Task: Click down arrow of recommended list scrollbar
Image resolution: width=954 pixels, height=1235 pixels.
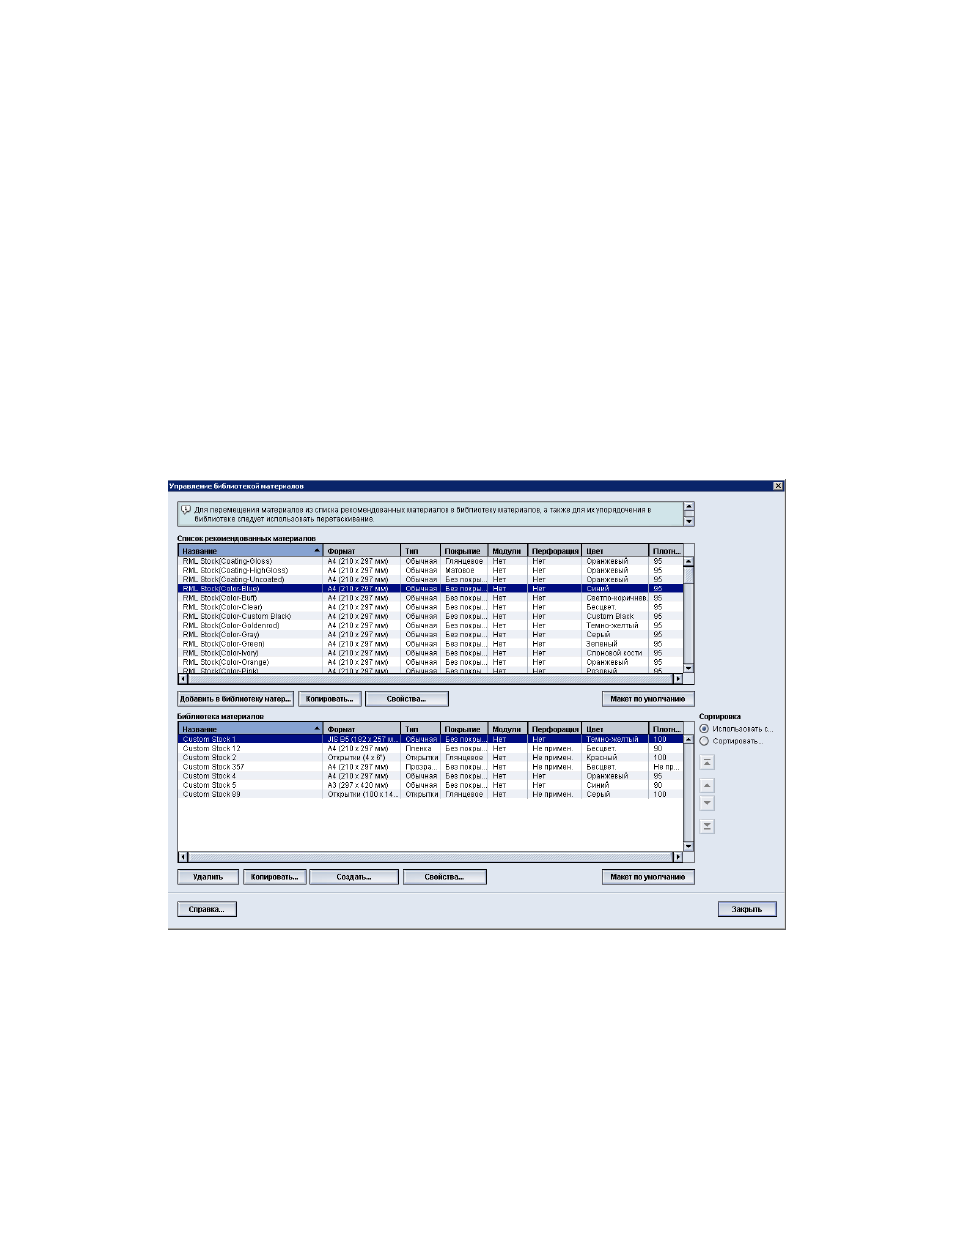Action: pos(688,668)
